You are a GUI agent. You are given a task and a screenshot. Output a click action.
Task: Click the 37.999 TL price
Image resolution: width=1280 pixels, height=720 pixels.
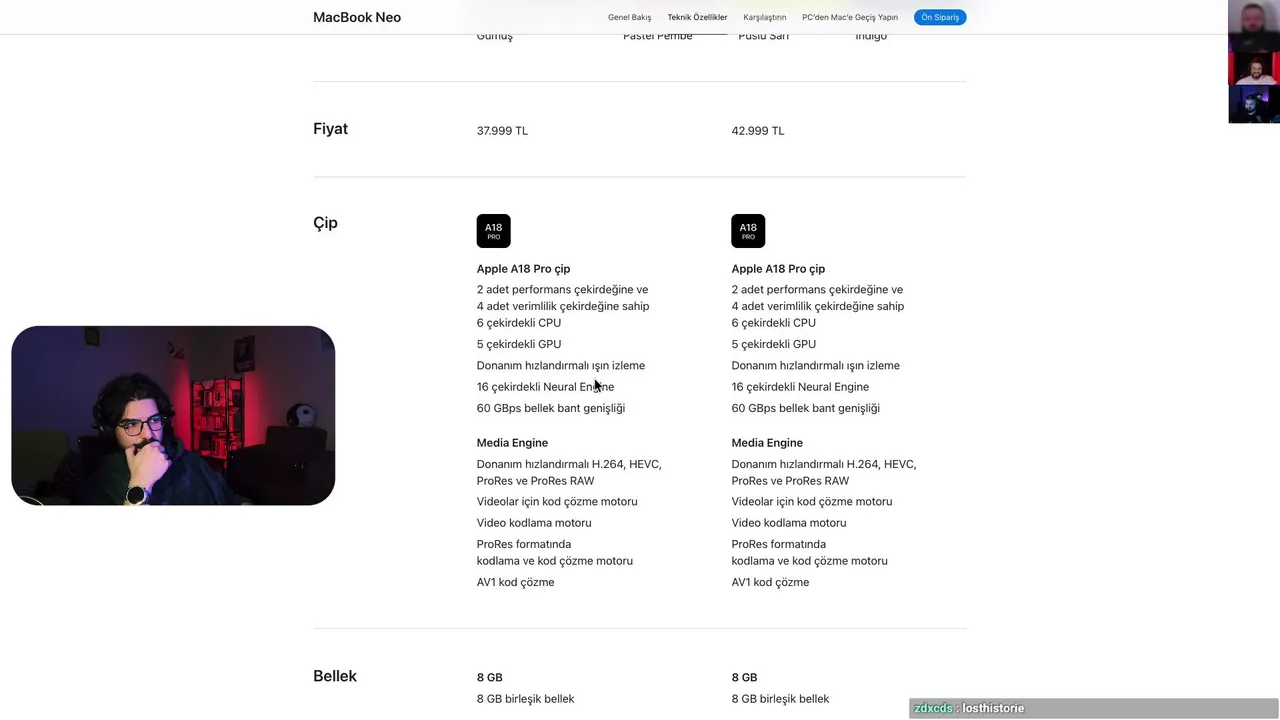[x=502, y=131]
